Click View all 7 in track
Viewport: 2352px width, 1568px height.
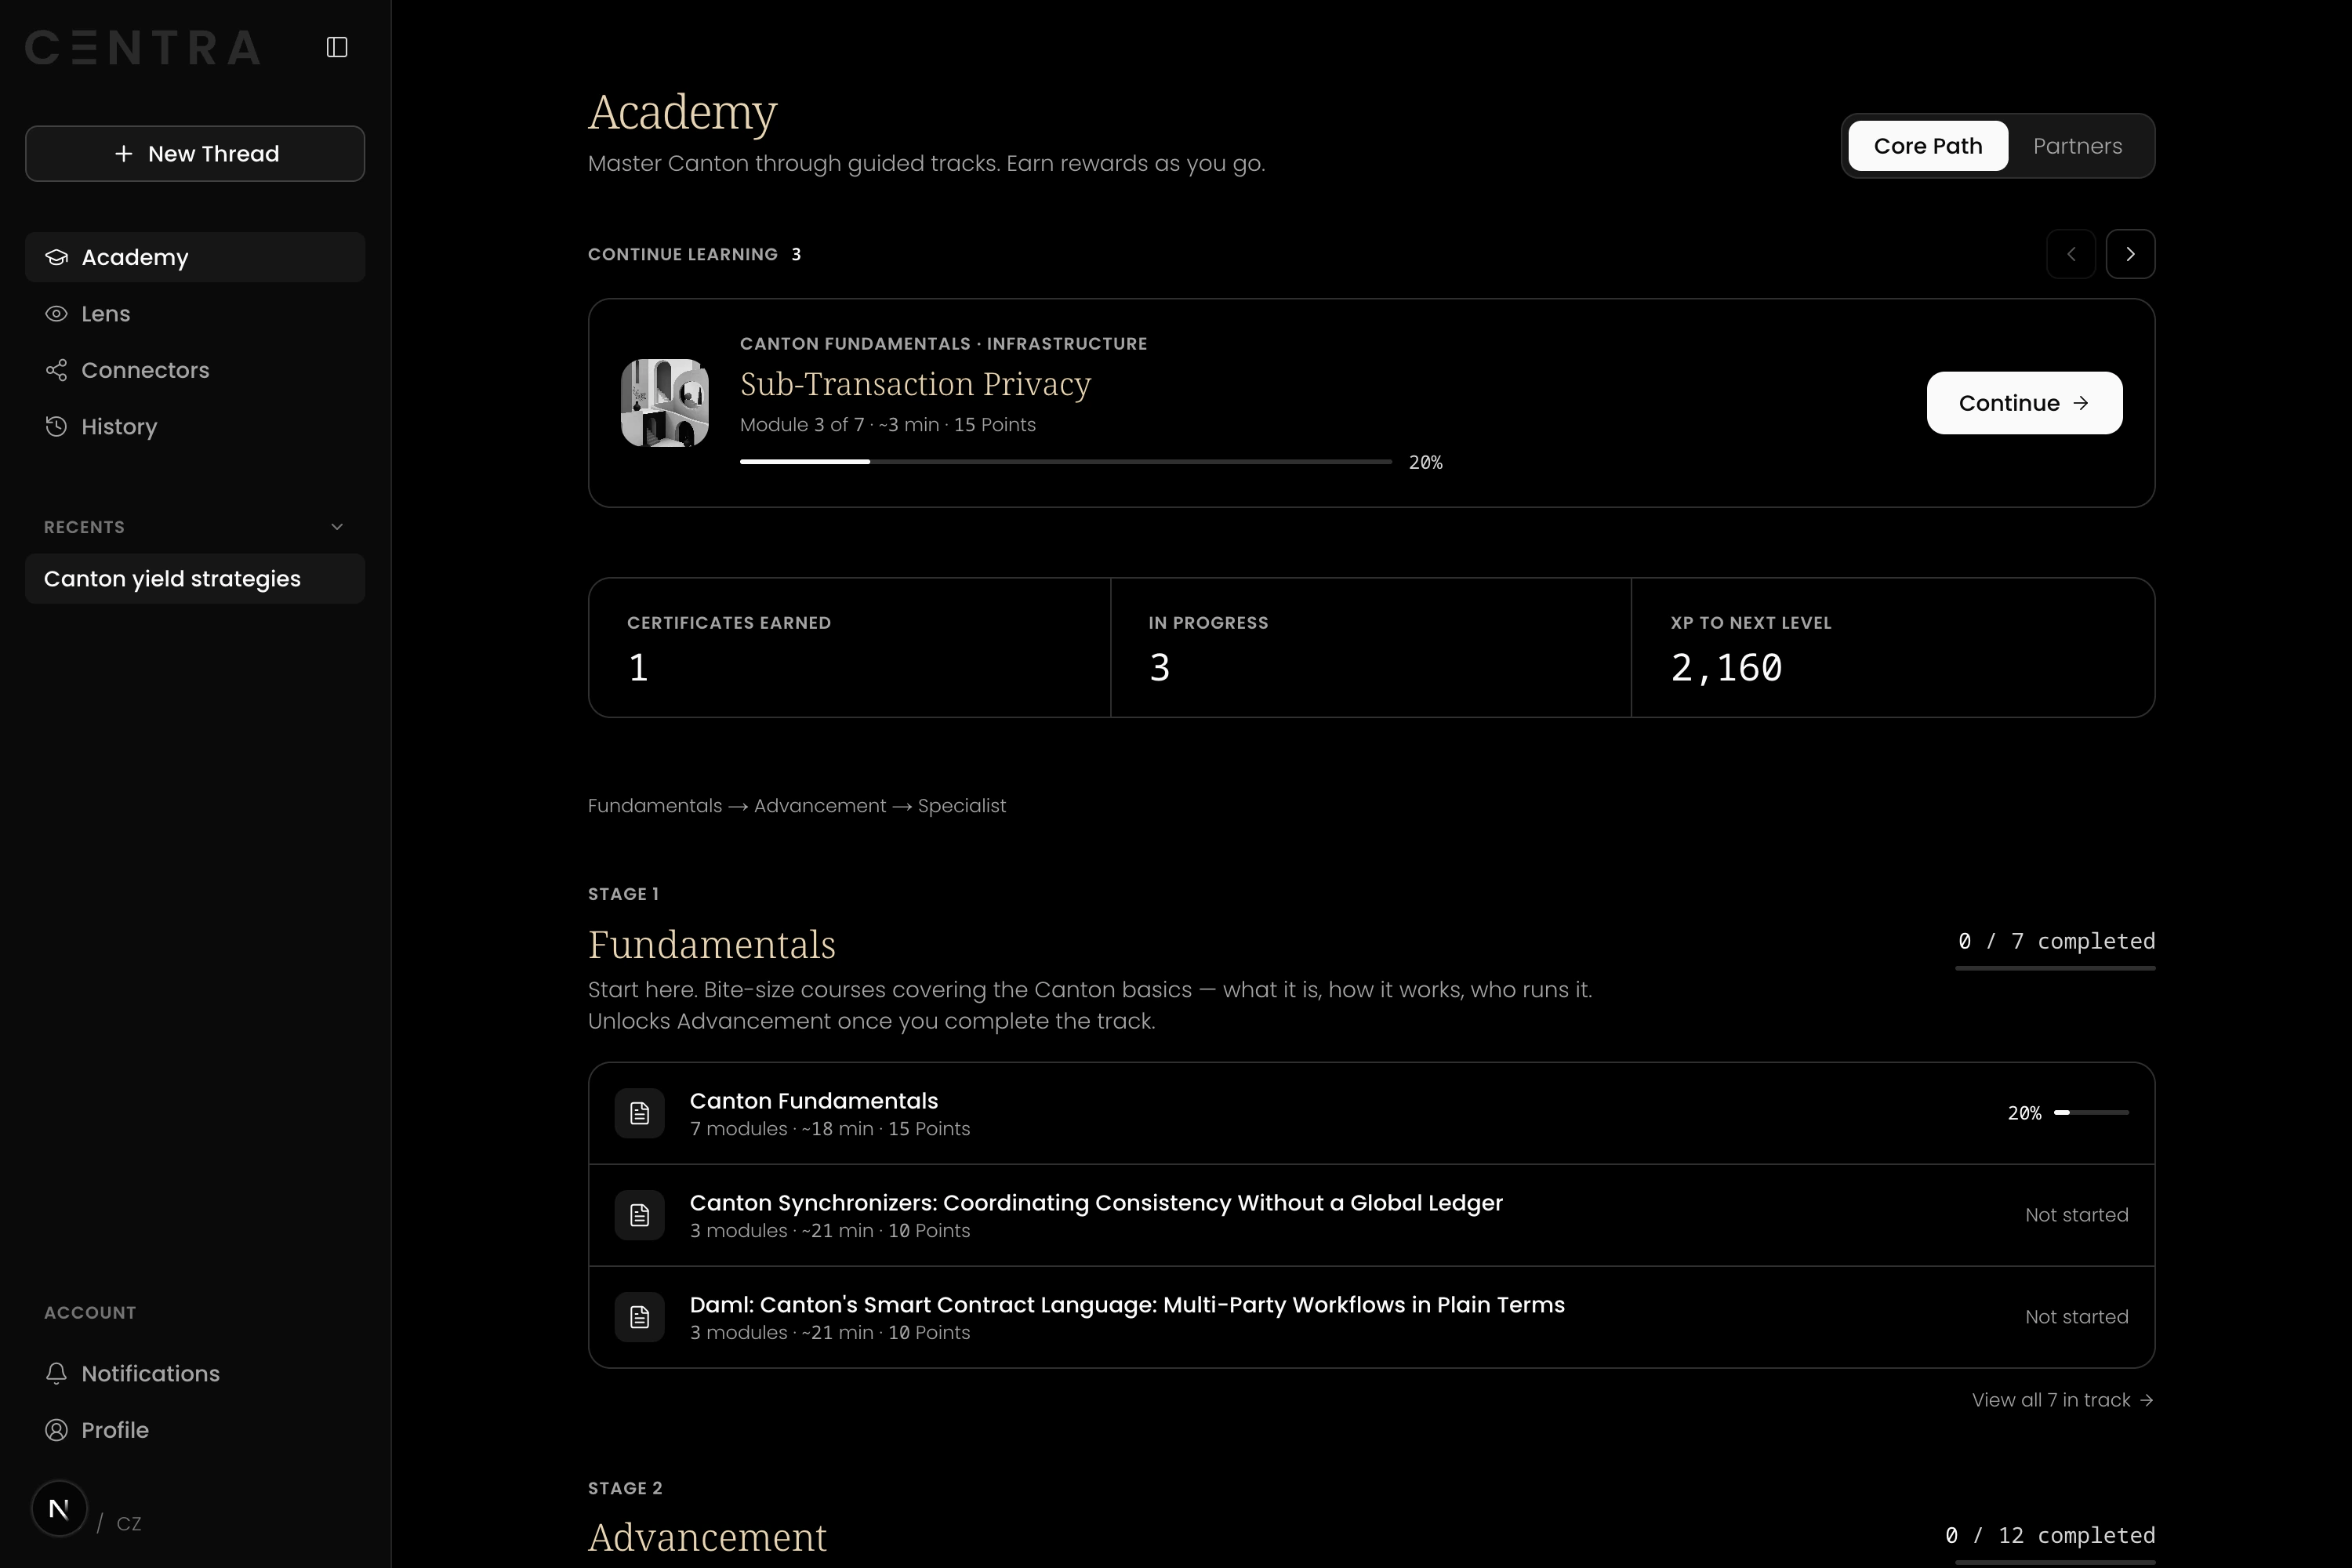point(2063,1400)
